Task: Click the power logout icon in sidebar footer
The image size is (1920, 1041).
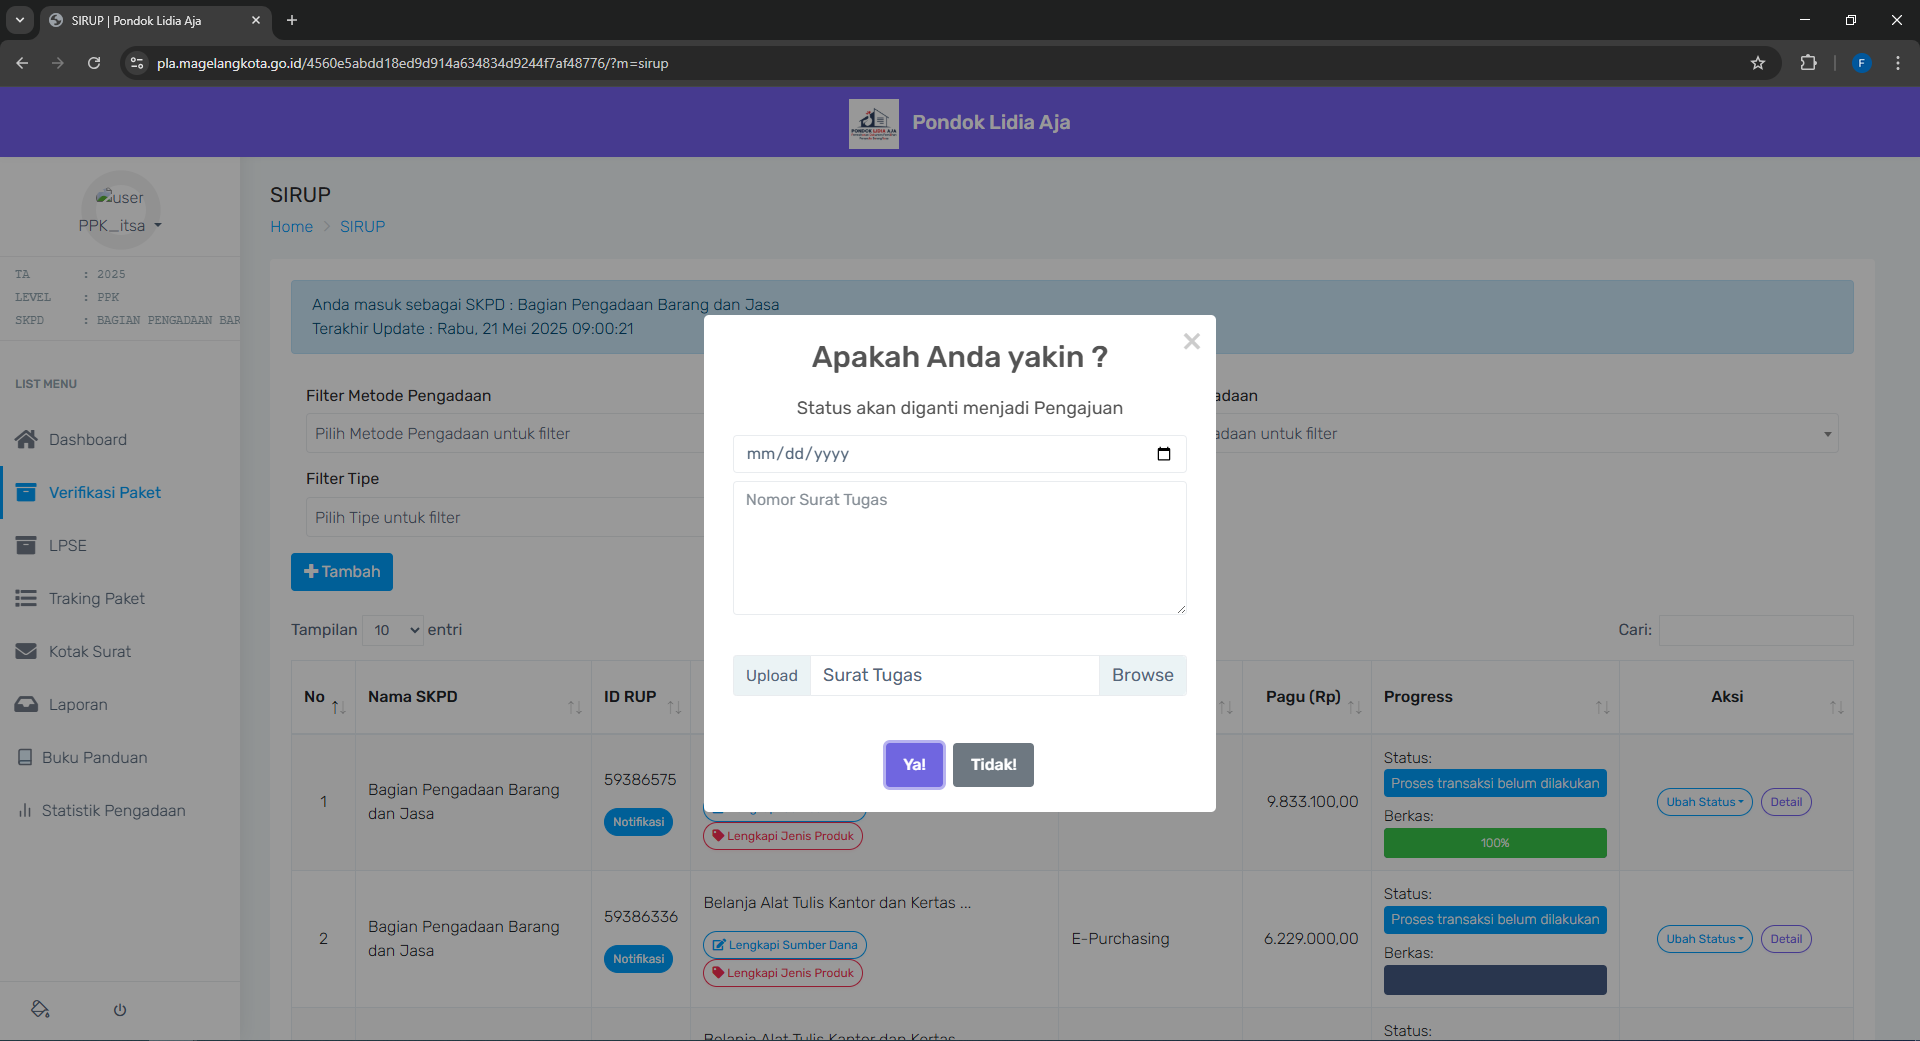Action: tap(120, 1010)
